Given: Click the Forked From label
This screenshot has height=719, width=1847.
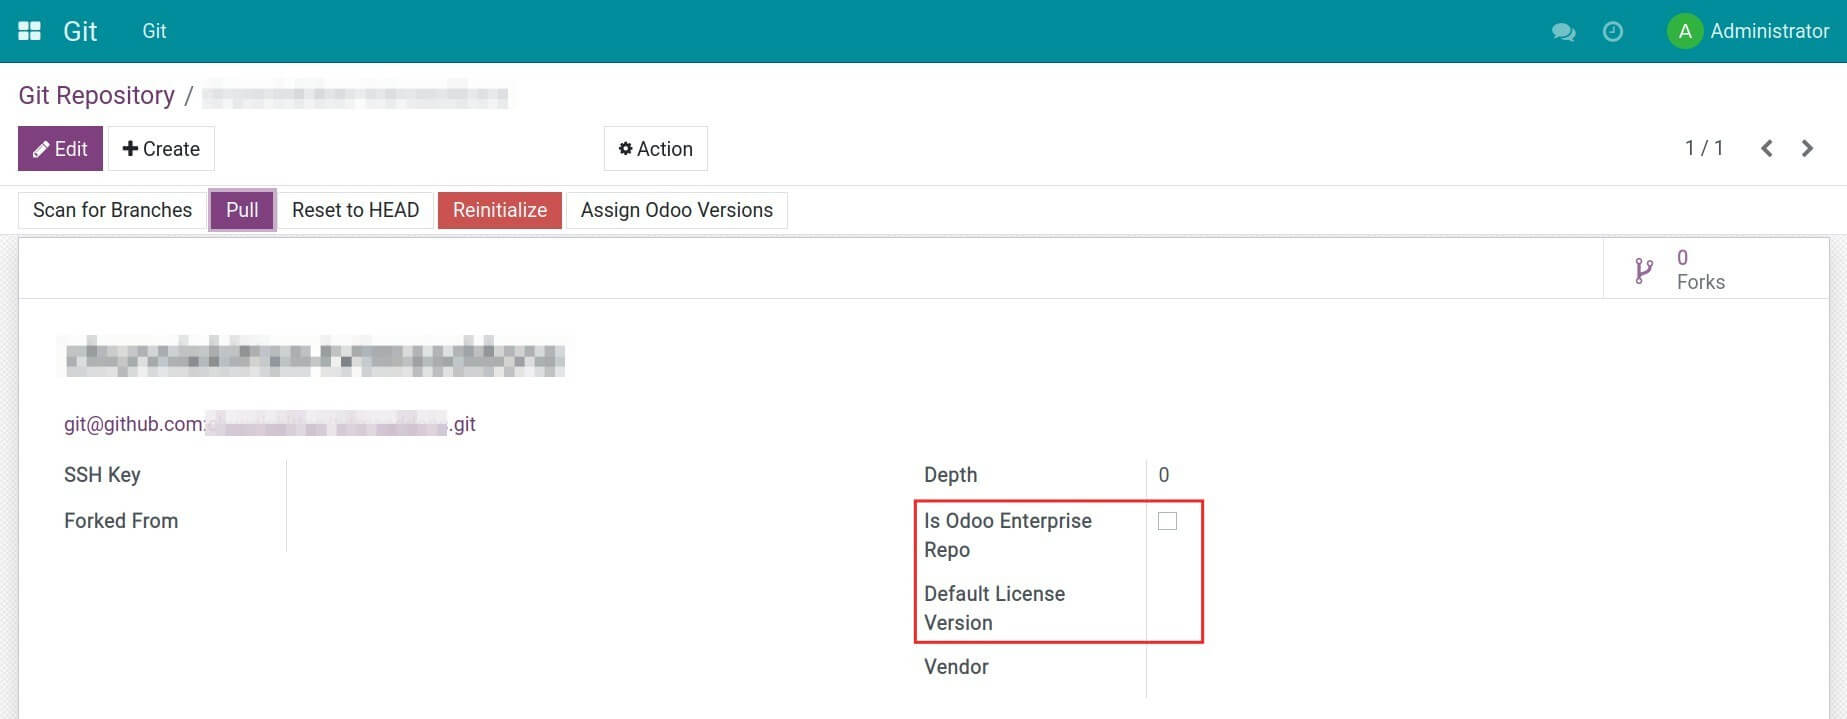Looking at the screenshot, I should pyautogui.click(x=121, y=521).
